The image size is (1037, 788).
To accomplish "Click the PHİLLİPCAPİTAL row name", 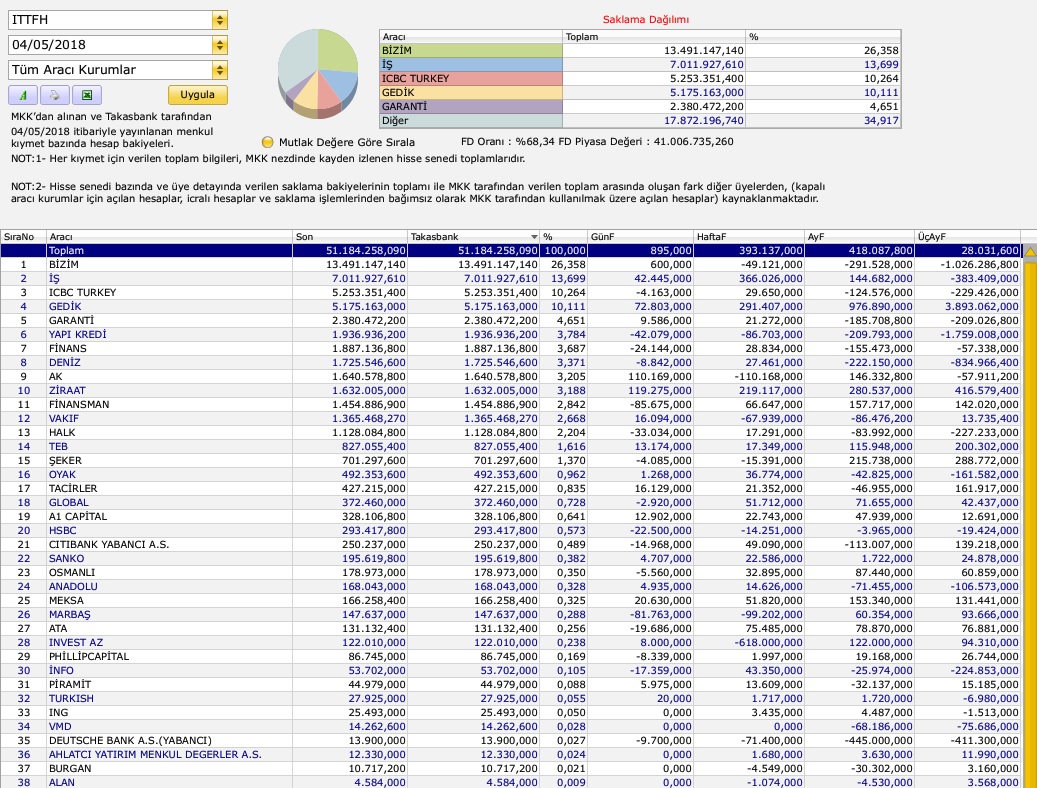I will 89,656.
